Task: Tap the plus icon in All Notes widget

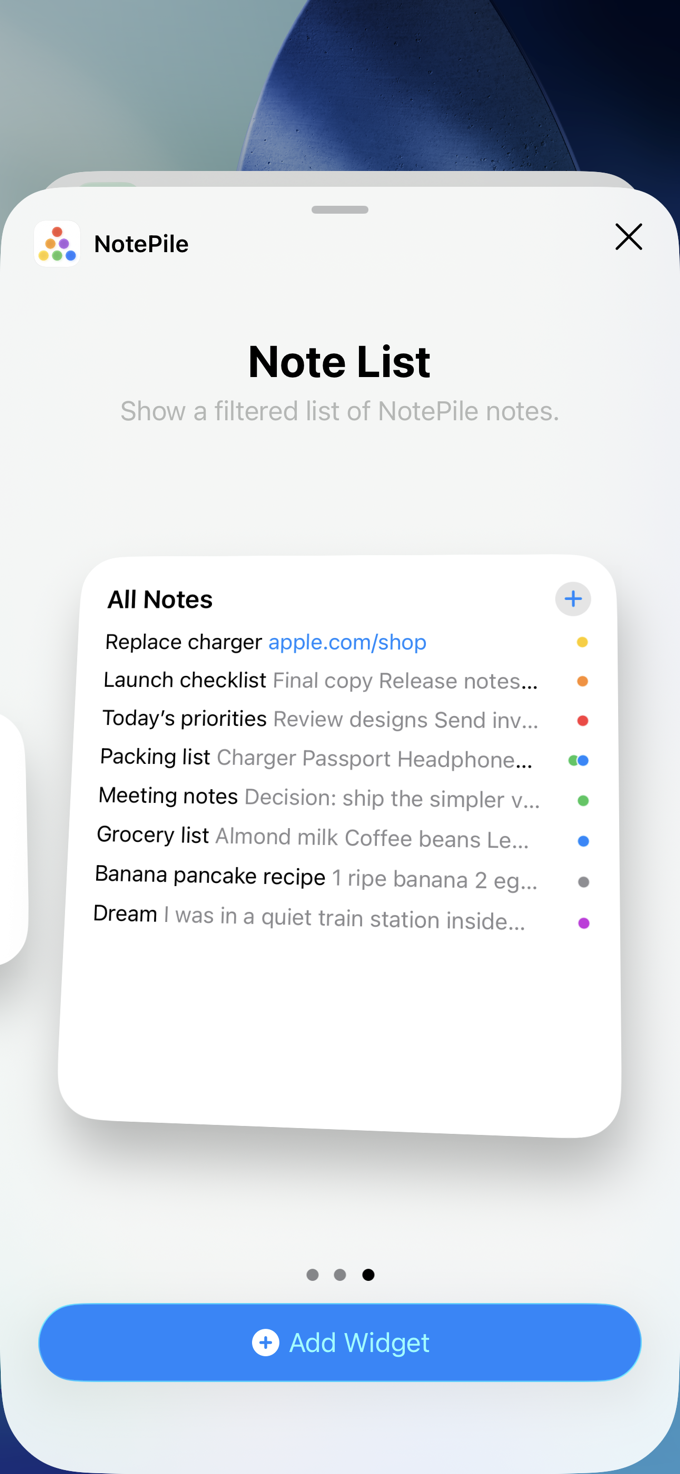Action: click(573, 599)
